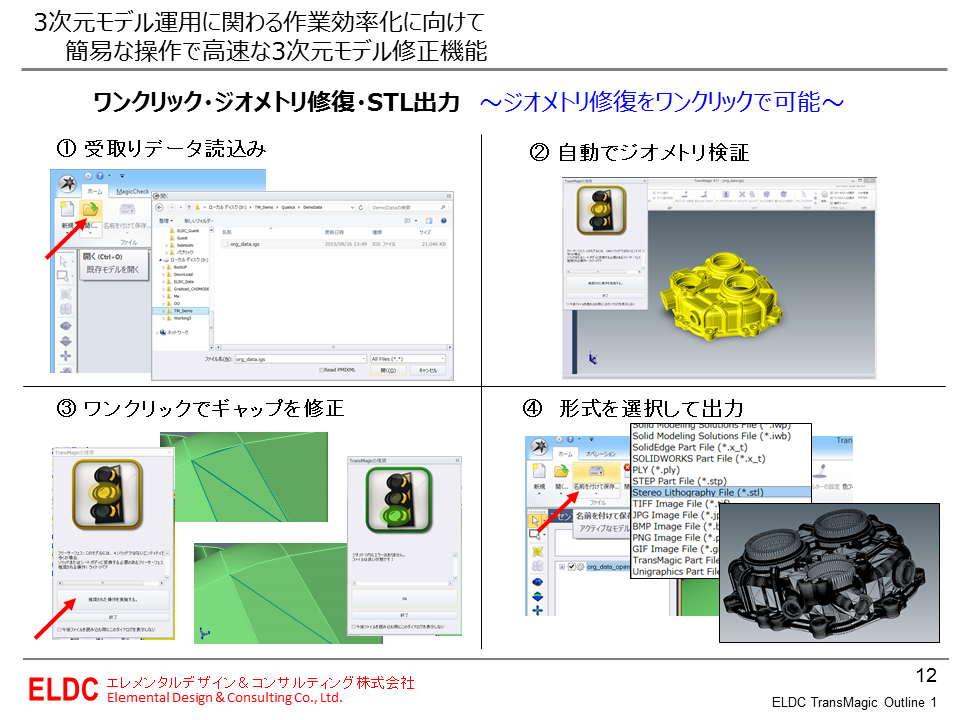Click the yellow traffic light icon in panel 2
The image size is (960, 720).
click(601, 211)
